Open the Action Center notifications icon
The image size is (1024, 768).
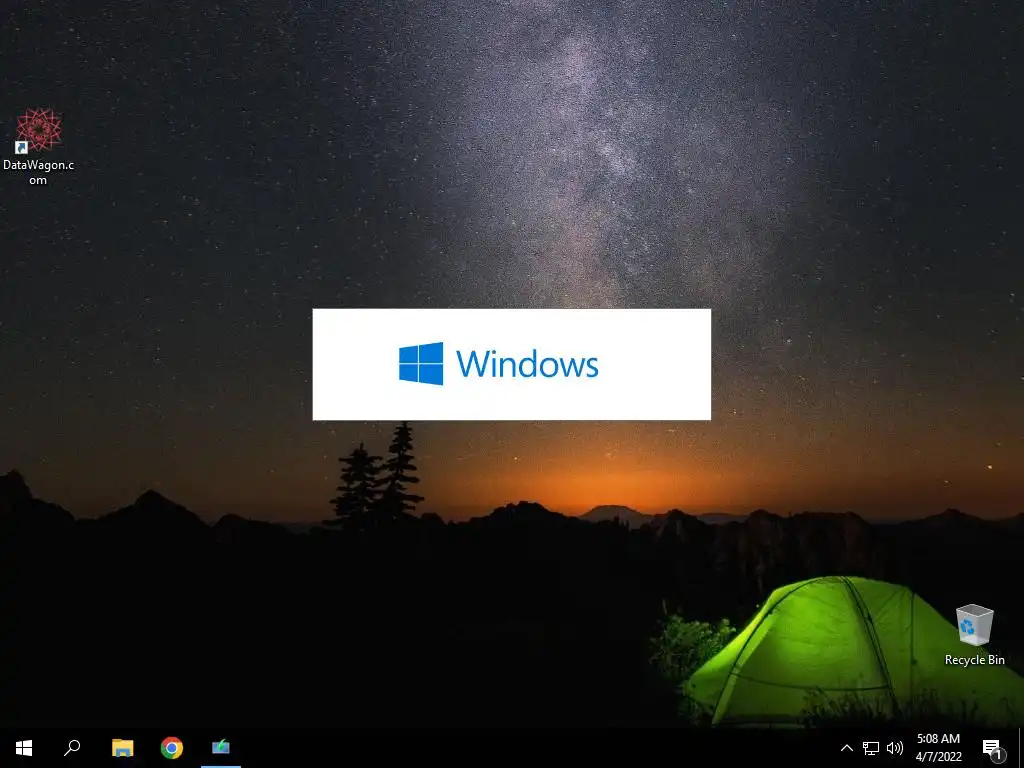(x=993, y=748)
